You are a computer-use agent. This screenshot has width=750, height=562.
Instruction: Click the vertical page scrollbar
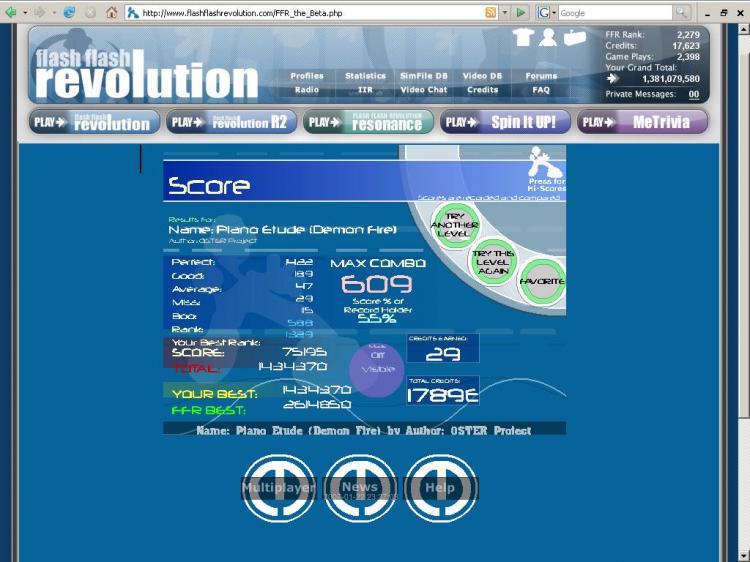(744, 293)
